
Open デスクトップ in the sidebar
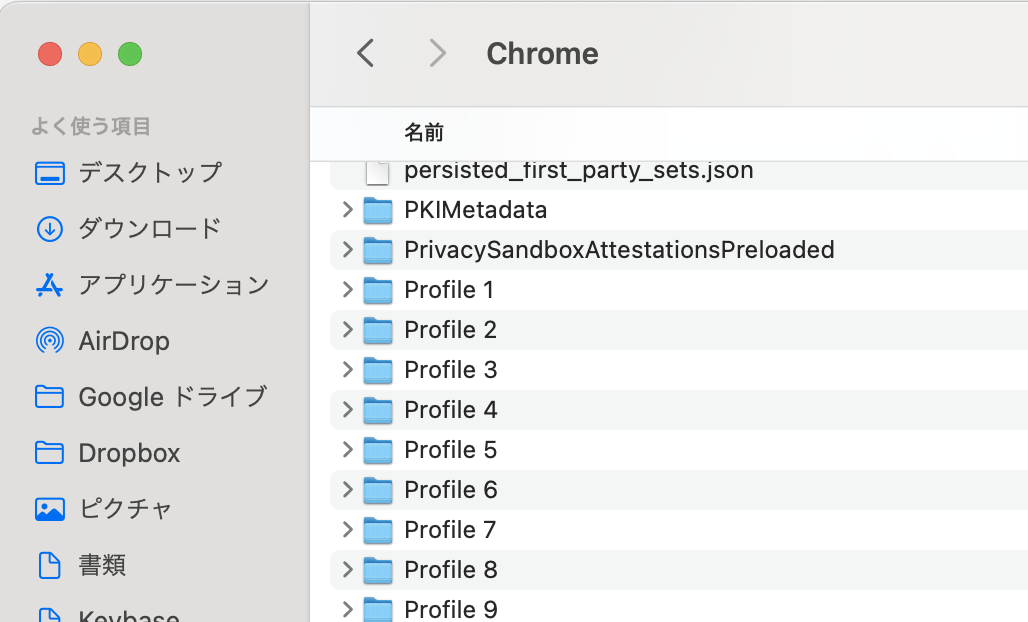[150, 172]
